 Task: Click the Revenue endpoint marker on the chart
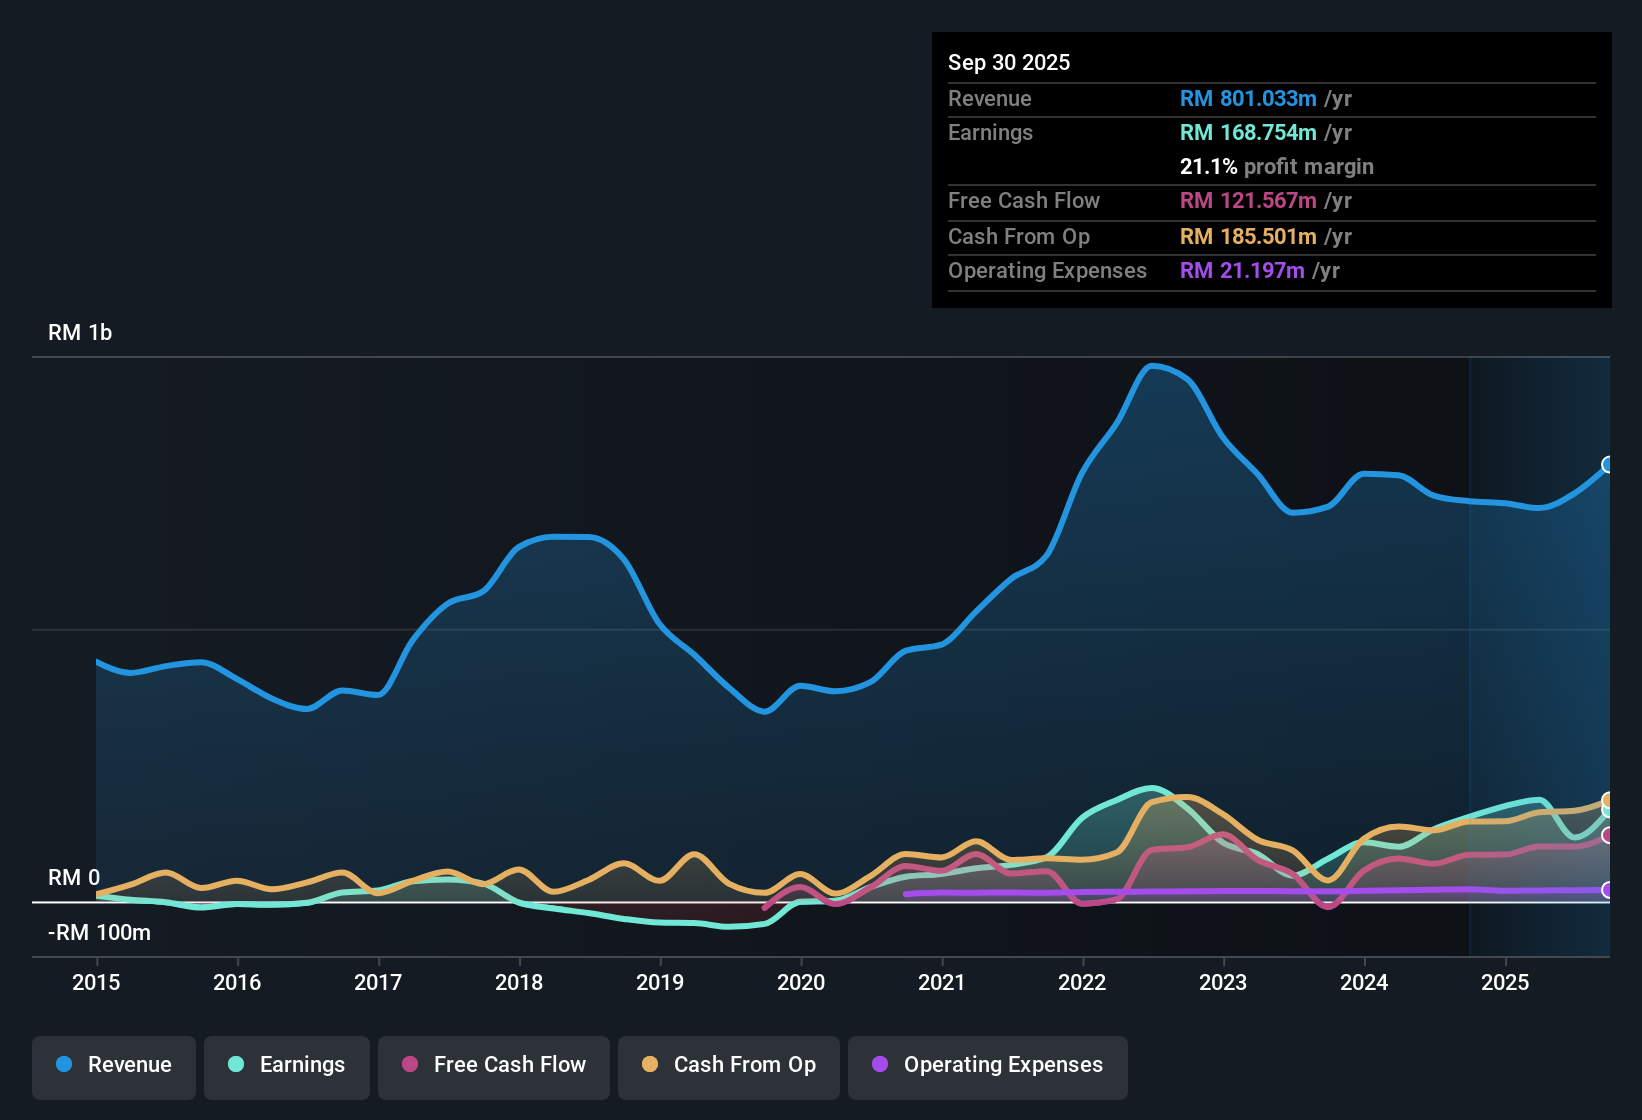point(1608,465)
